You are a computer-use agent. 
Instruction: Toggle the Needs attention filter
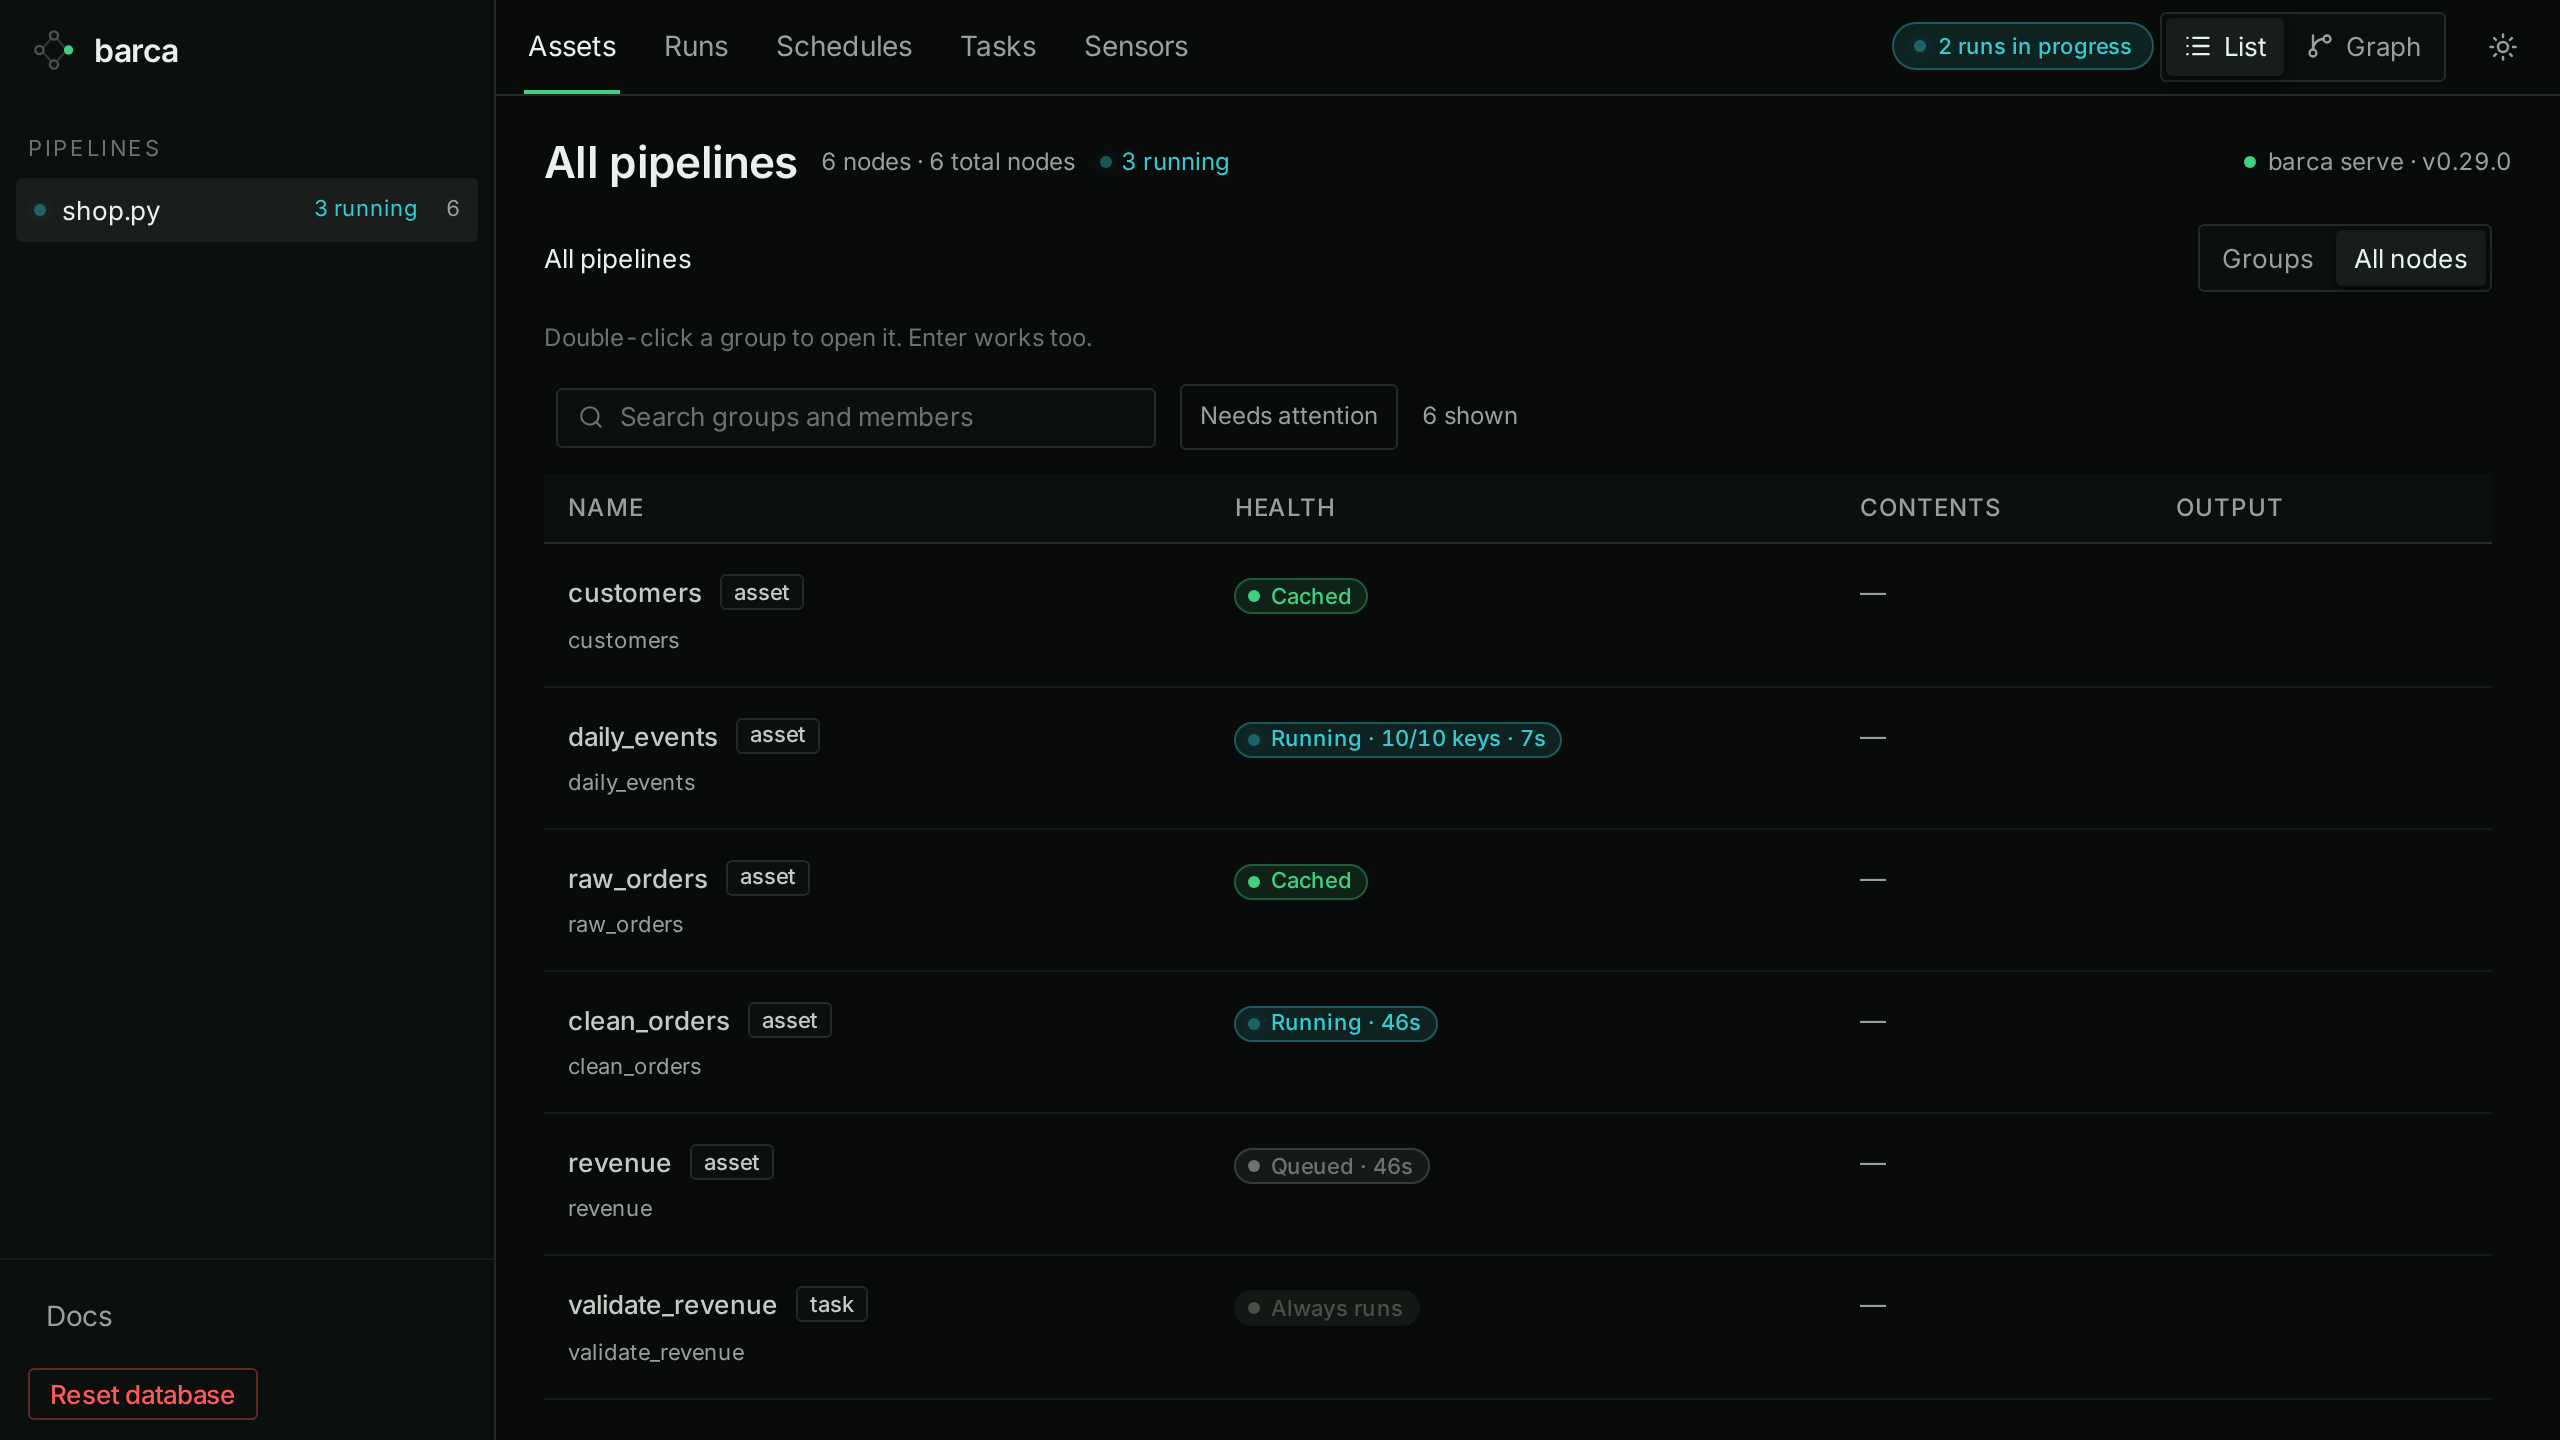(1288, 416)
